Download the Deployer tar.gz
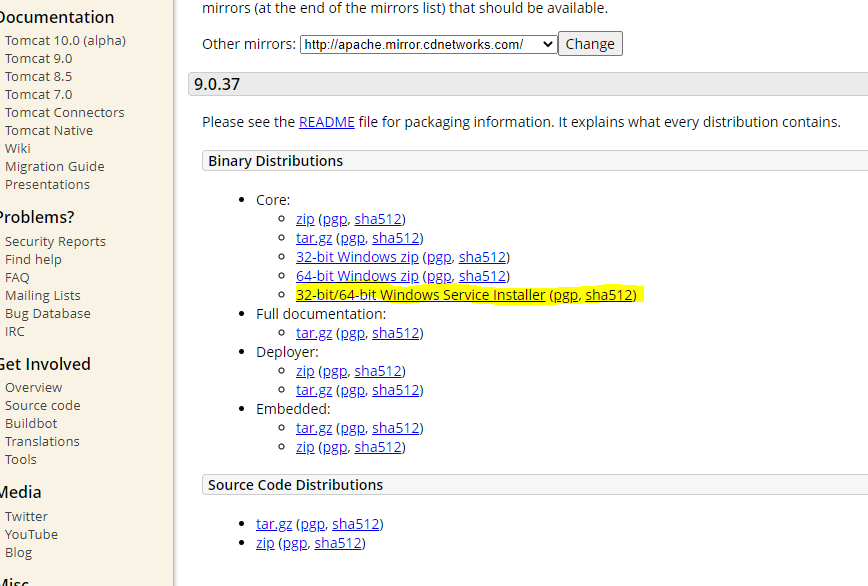This screenshot has height=586, width=868. click(x=314, y=390)
